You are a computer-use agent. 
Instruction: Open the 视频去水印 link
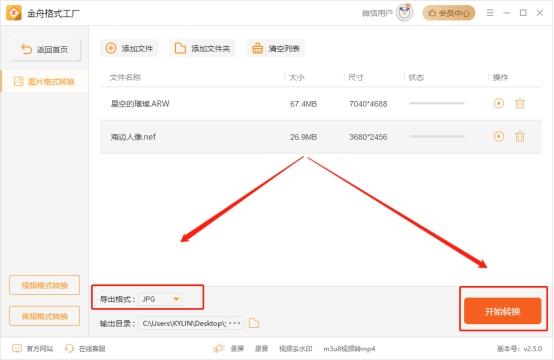295,349
